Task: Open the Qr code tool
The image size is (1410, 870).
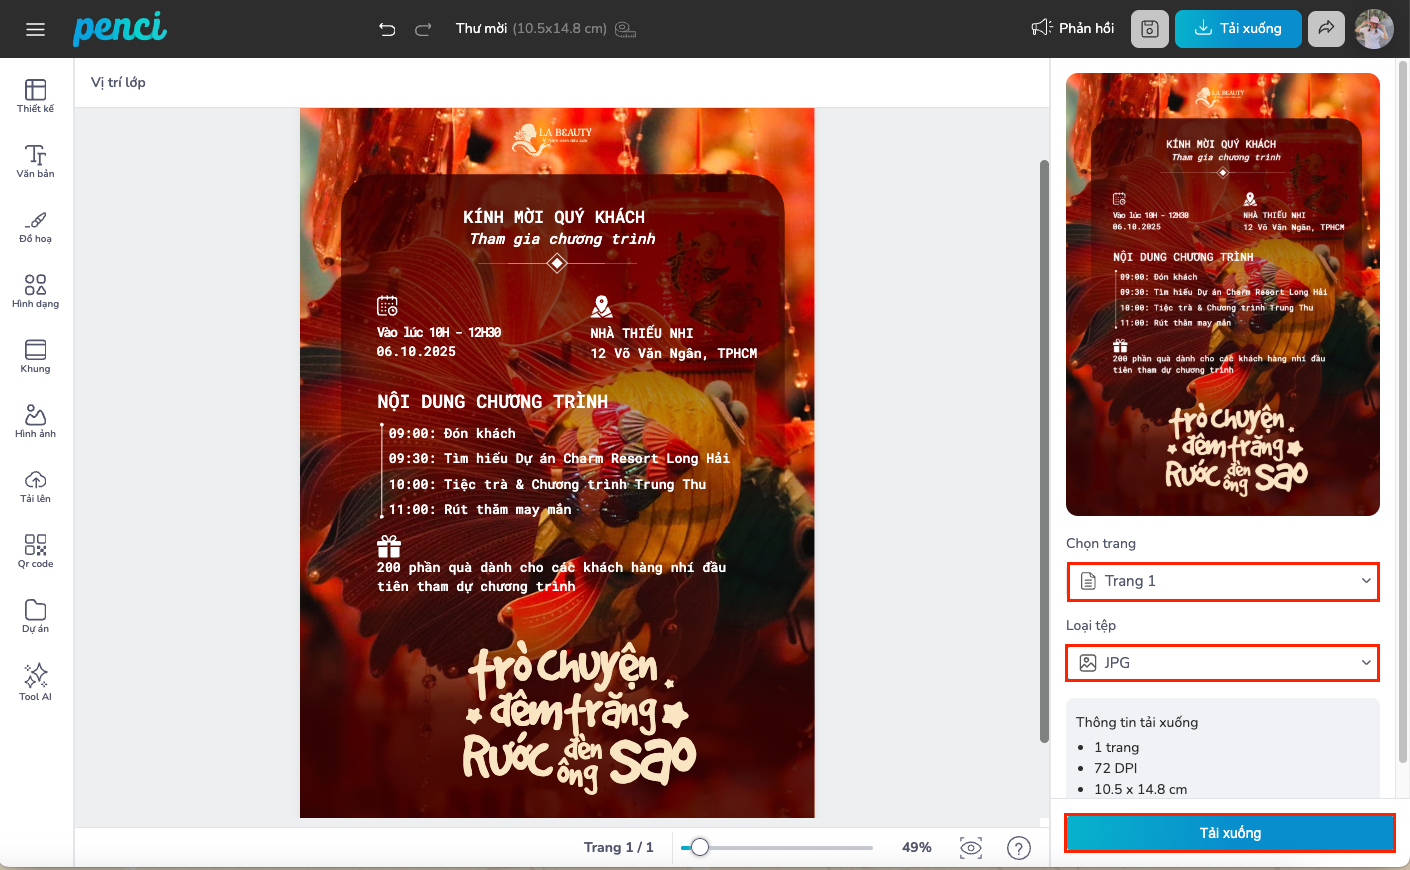Action: tap(35, 551)
